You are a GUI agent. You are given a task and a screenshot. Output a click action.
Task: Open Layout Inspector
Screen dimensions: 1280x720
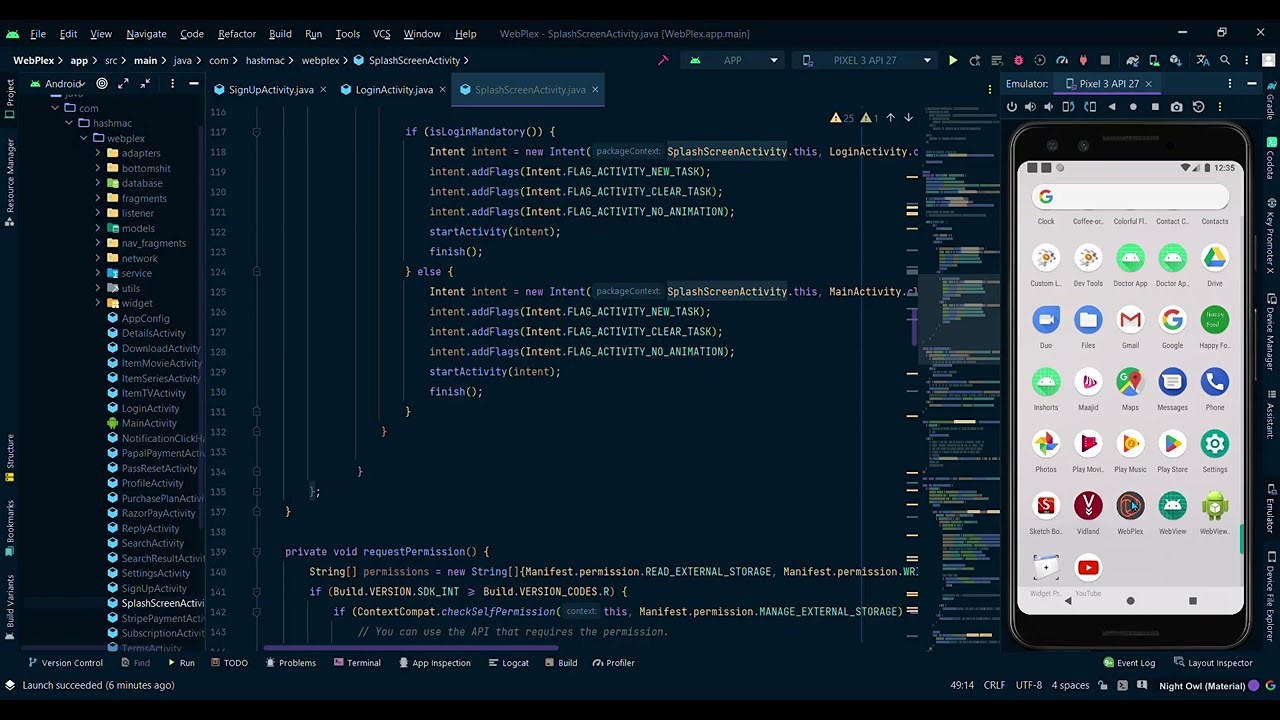coord(1212,663)
